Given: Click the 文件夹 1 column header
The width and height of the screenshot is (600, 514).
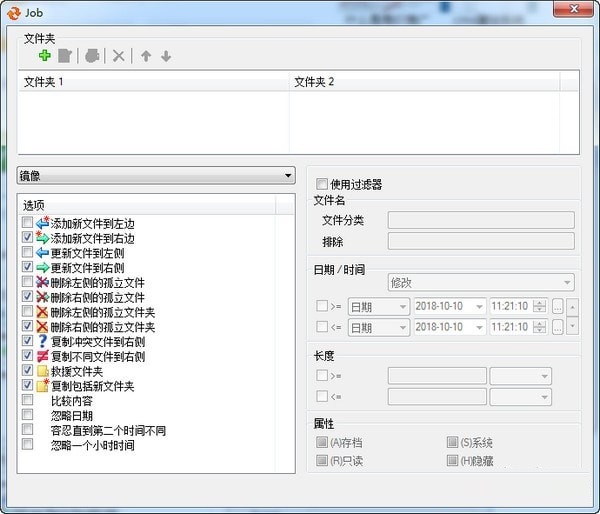Looking at the screenshot, I should tap(153, 82).
